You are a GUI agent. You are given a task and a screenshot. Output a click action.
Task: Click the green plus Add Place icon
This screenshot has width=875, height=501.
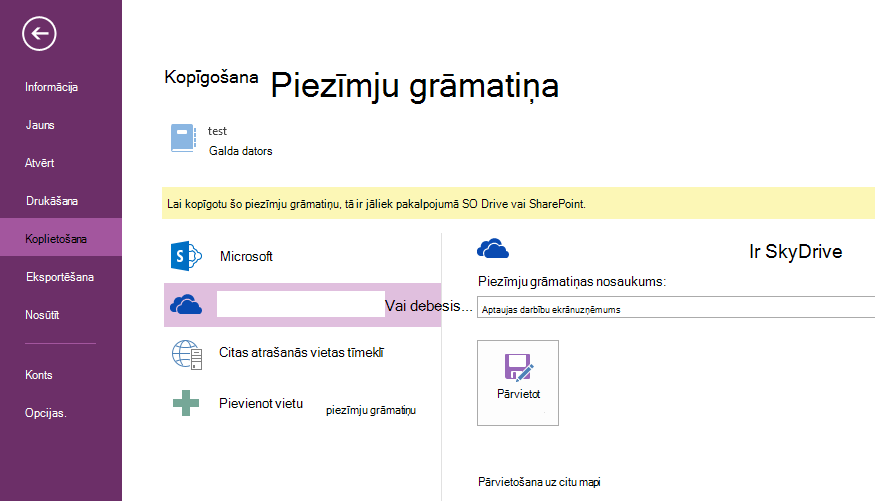tap(186, 403)
